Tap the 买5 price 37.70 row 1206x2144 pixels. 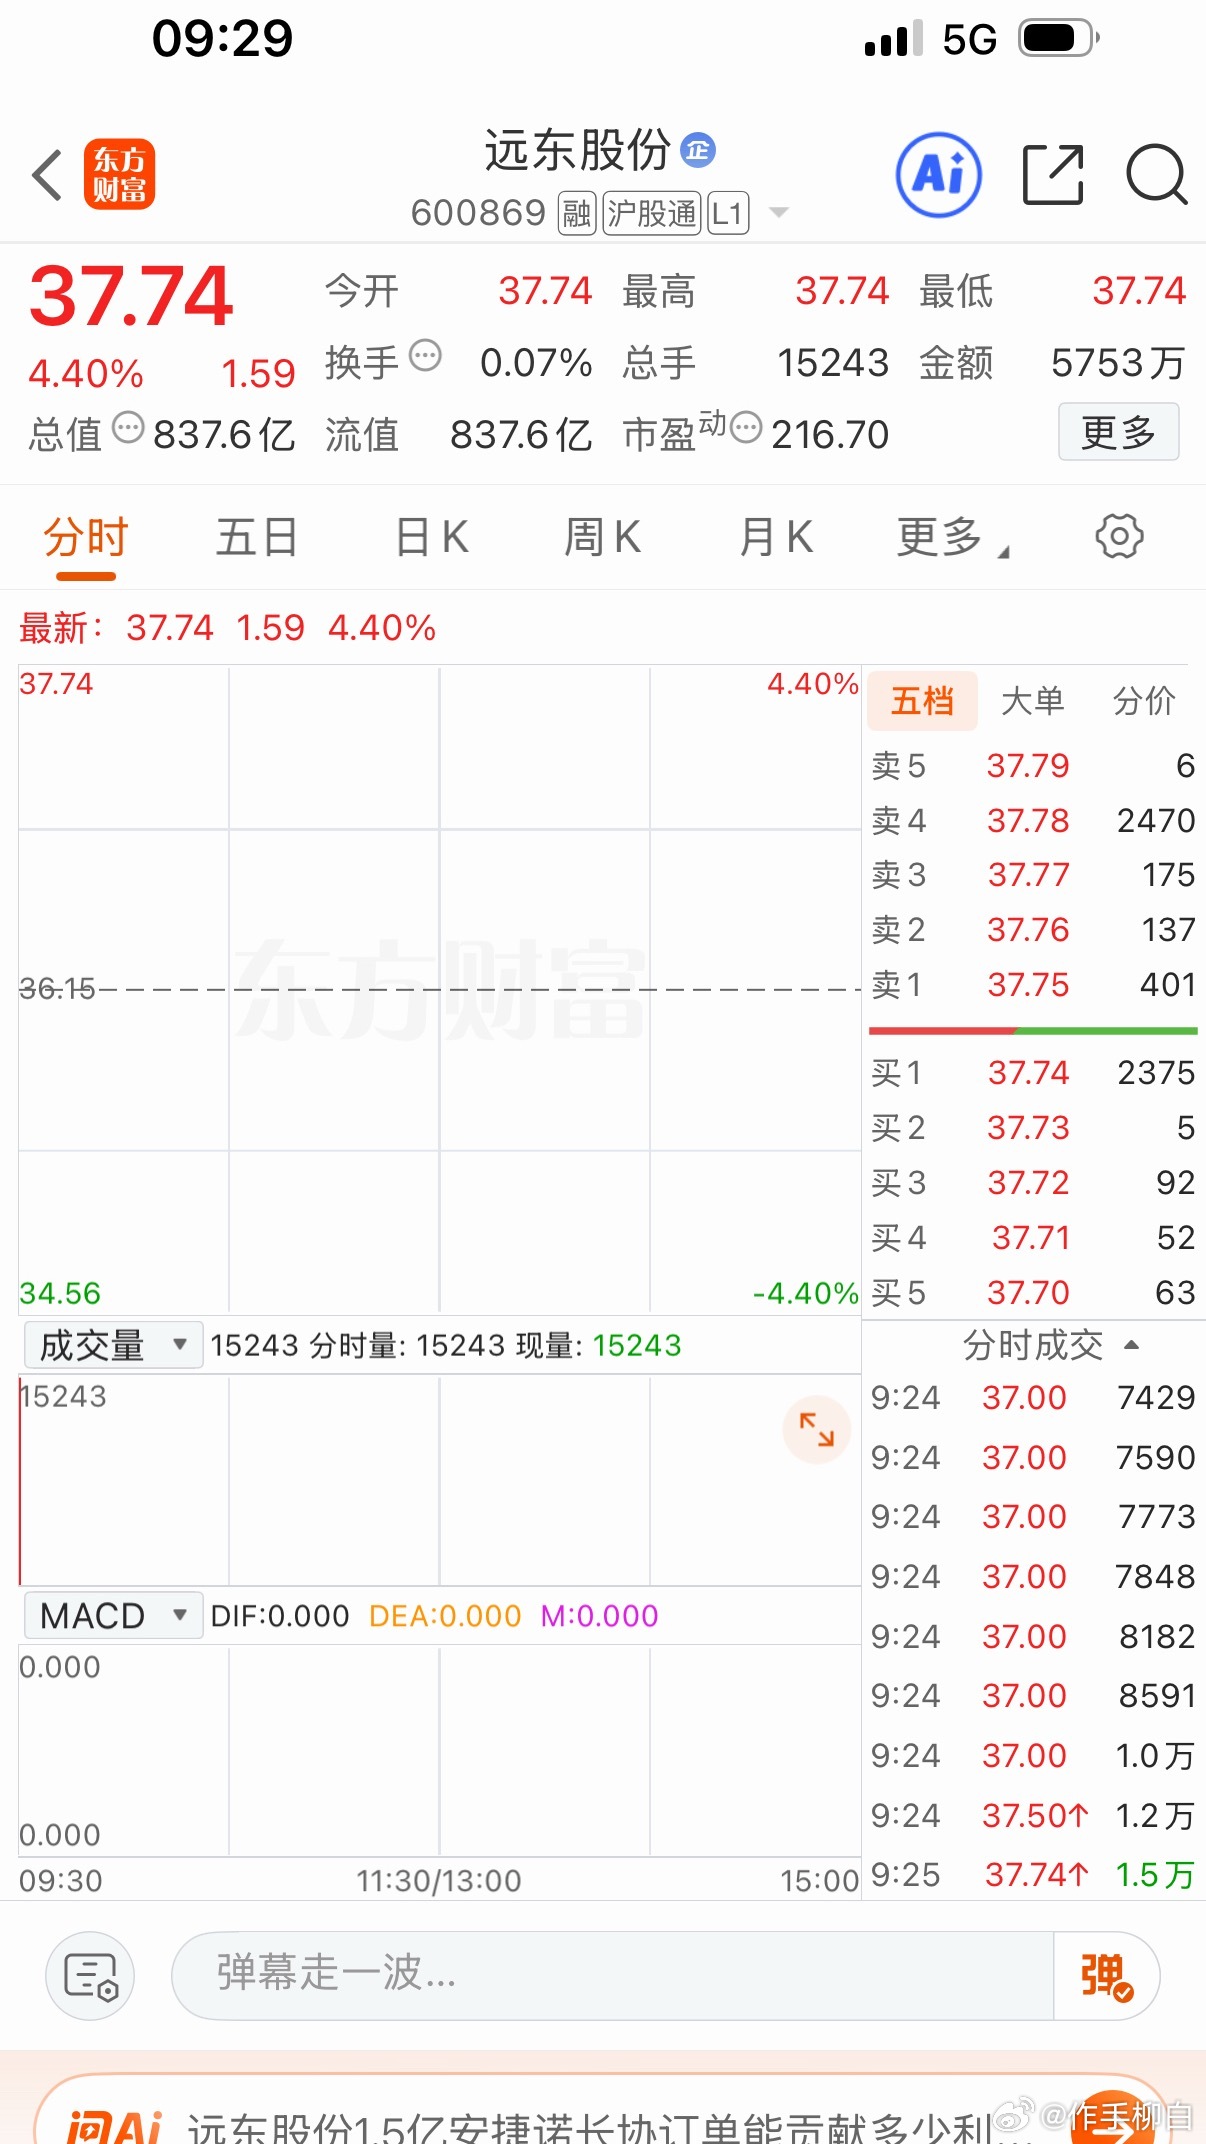[x=1033, y=1293]
